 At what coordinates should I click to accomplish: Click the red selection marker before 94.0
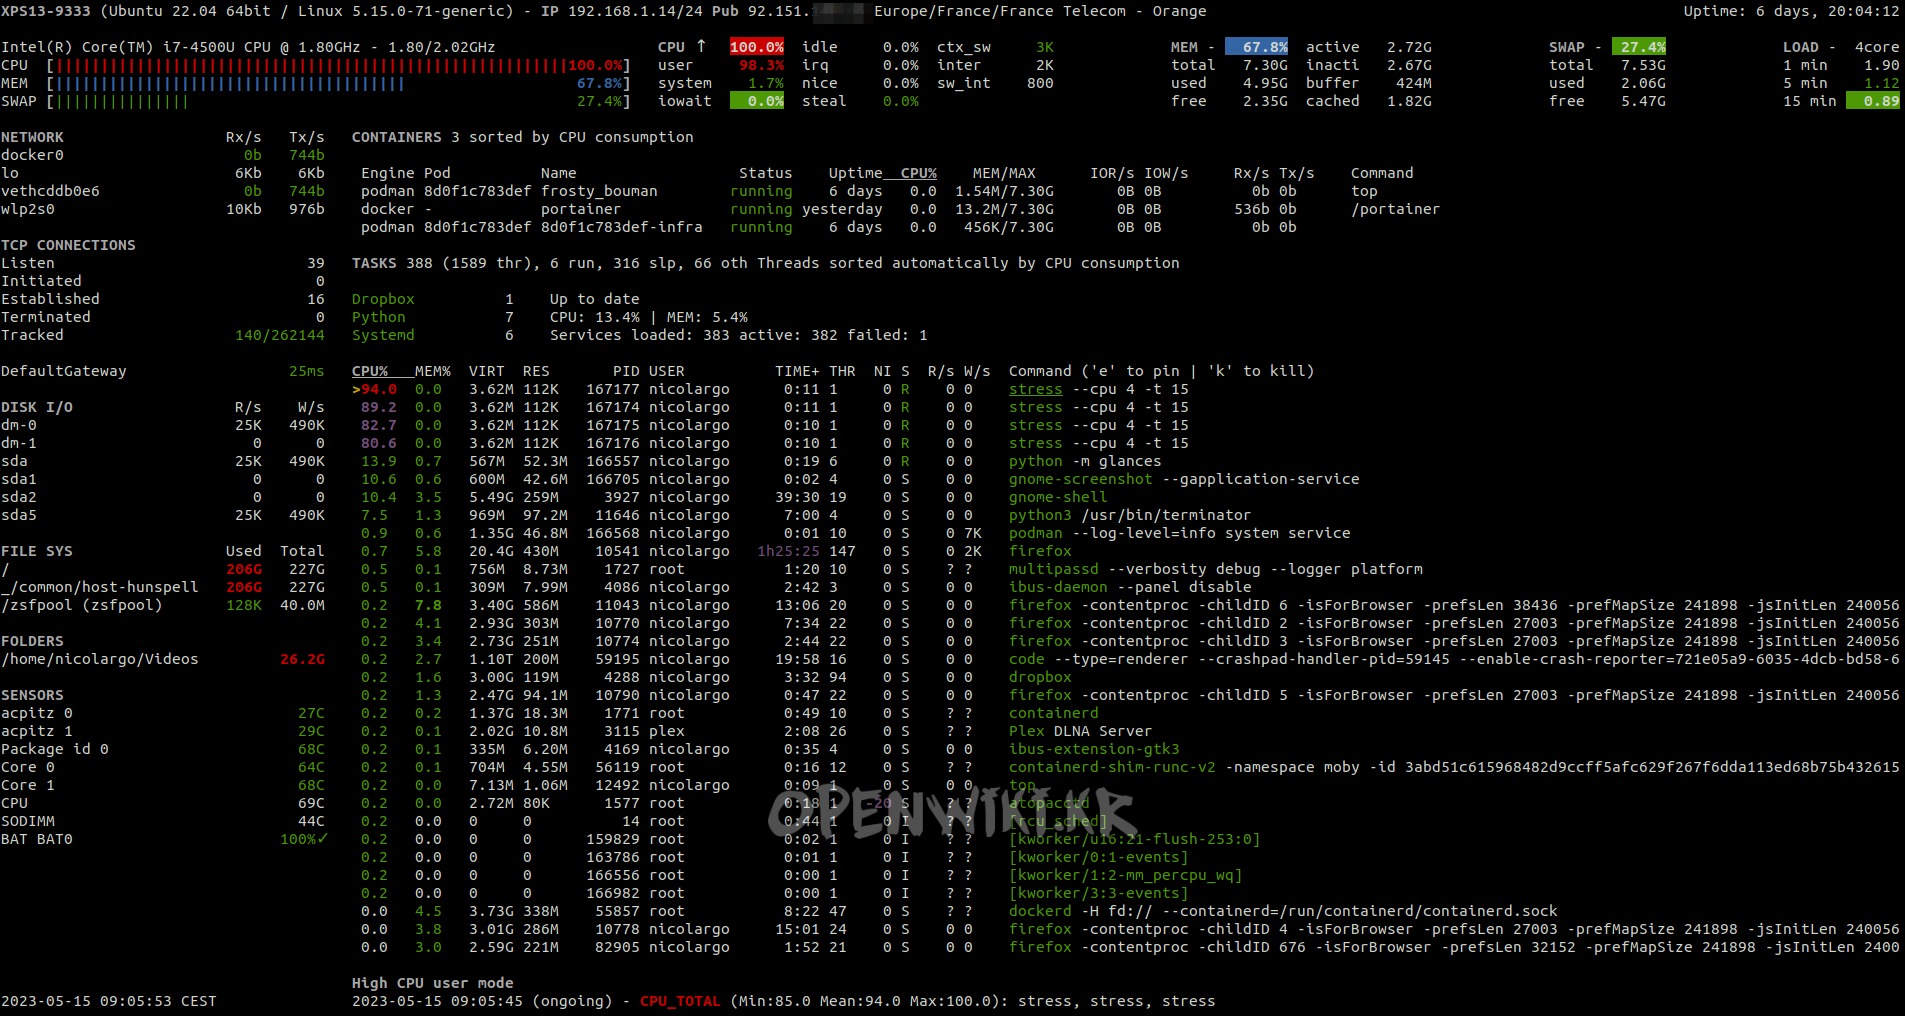coord(356,389)
